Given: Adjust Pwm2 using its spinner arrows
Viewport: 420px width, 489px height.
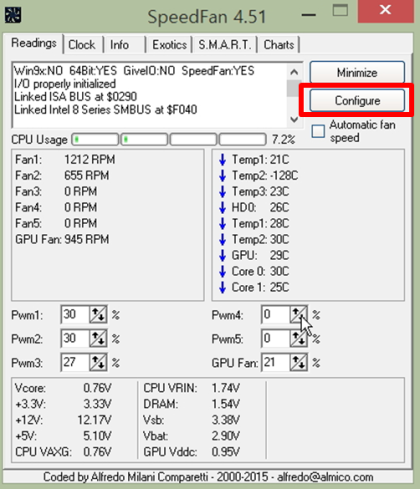Looking at the screenshot, I should pos(98,338).
